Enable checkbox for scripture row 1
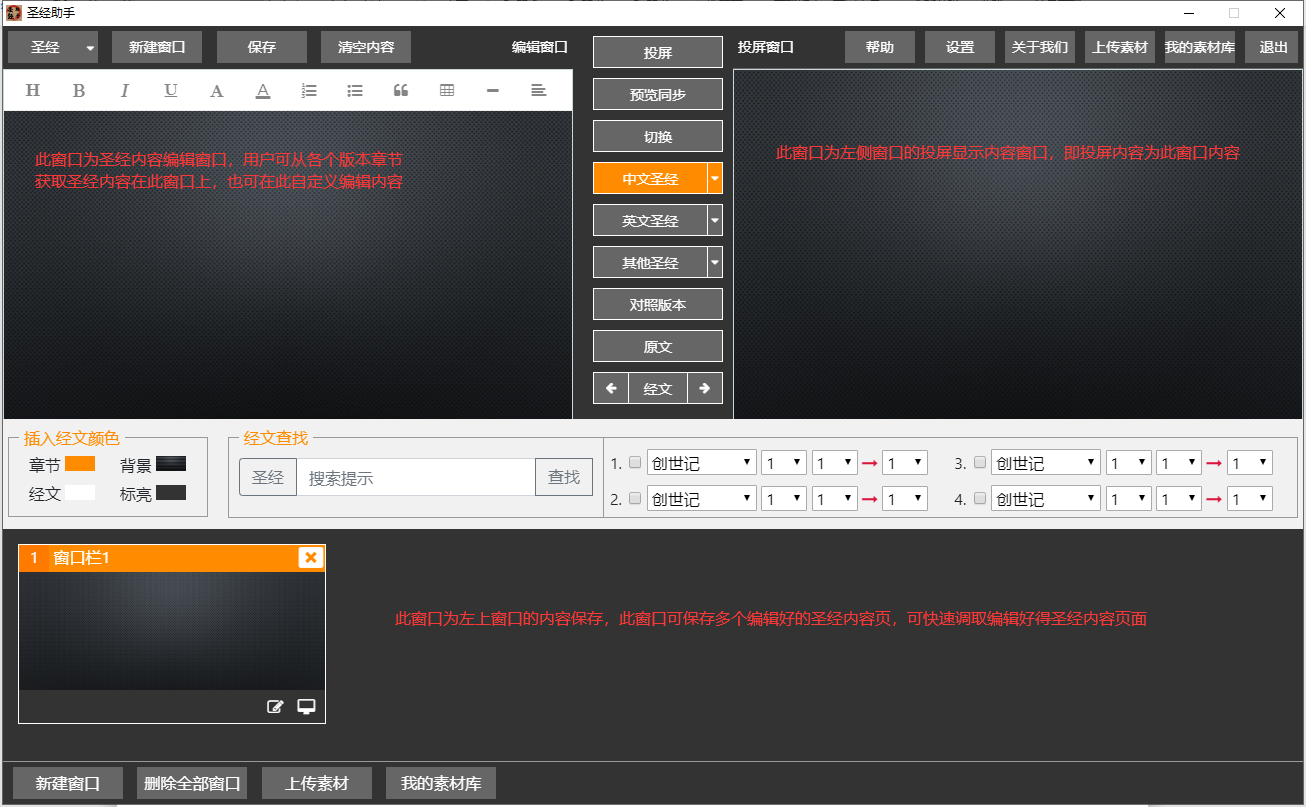The image size is (1306, 807). (634, 463)
